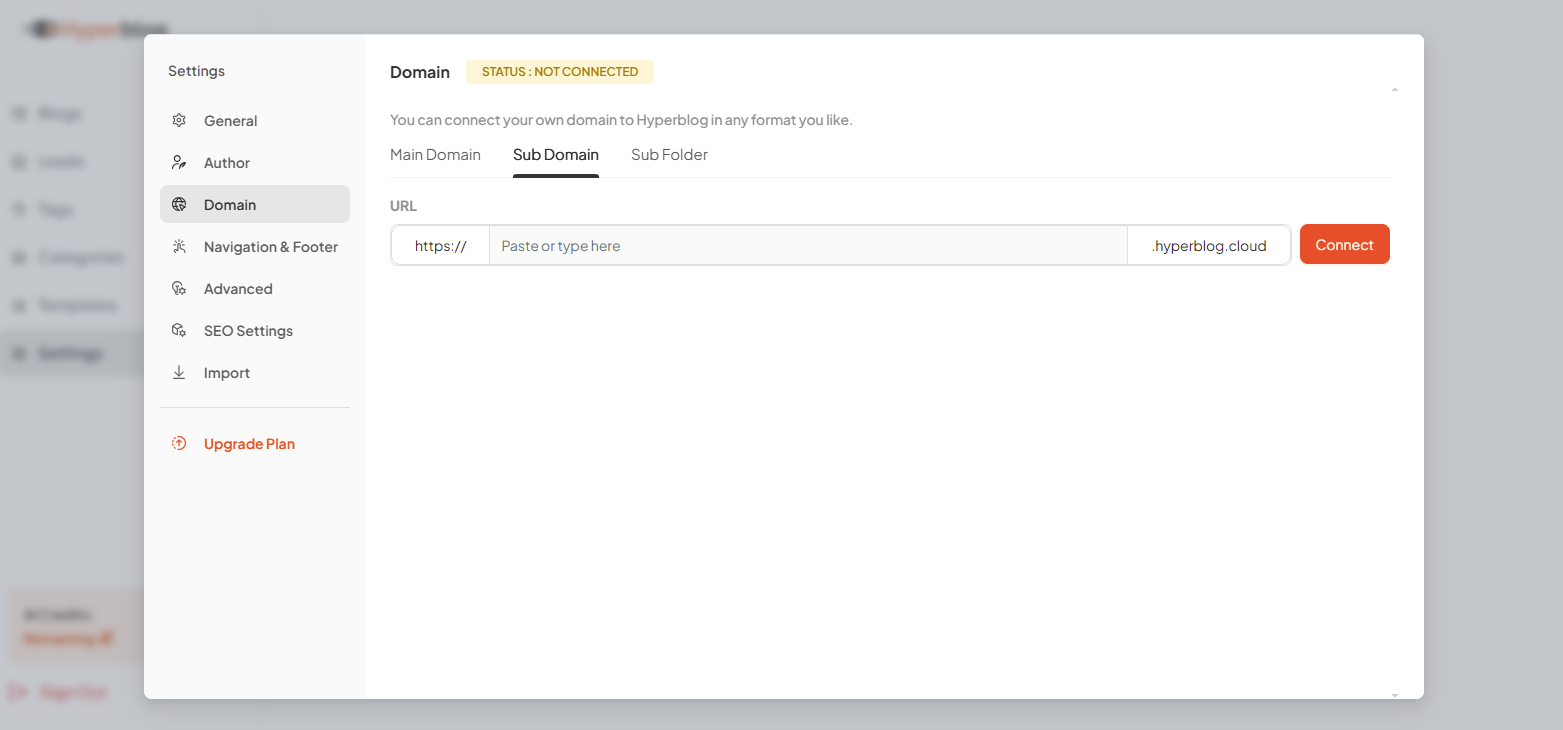Select the SEO Settings gear icon
Image resolution: width=1563 pixels, height=730 pixels.
click(x=179, y=330)
